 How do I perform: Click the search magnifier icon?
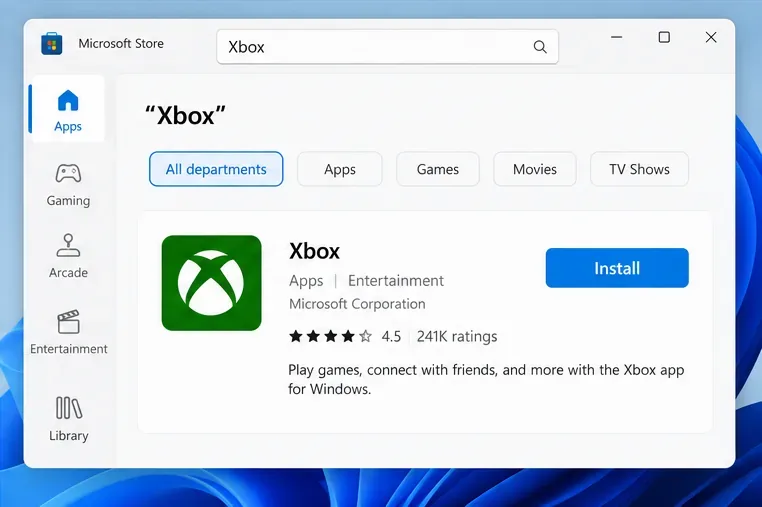click(540, 47)
